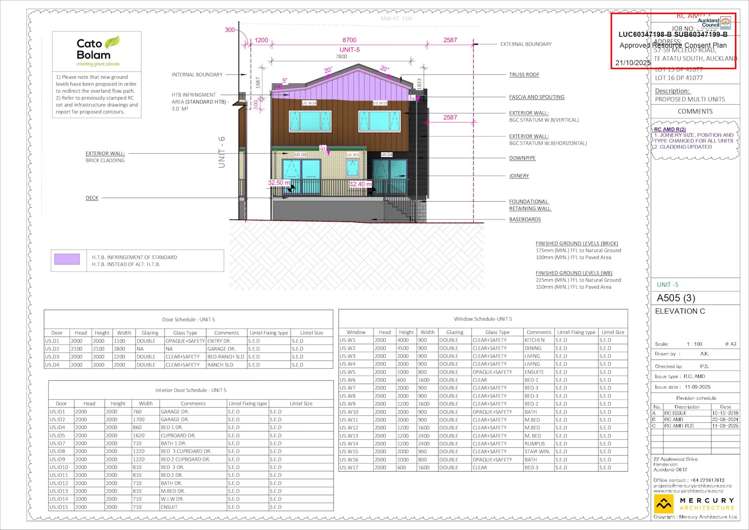749x530 pixels.
Task: Click the 'DOWNPIPE' annotation
Action: 522,158
